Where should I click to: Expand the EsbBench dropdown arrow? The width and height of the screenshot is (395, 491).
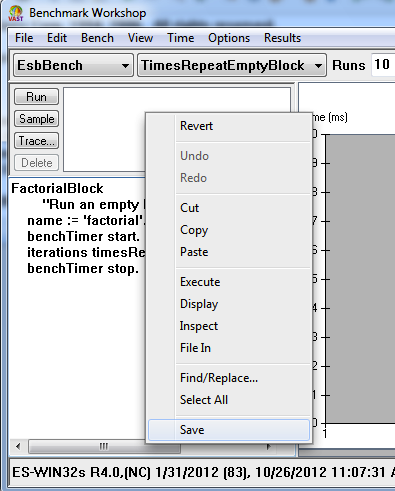(x=125, y=66)
